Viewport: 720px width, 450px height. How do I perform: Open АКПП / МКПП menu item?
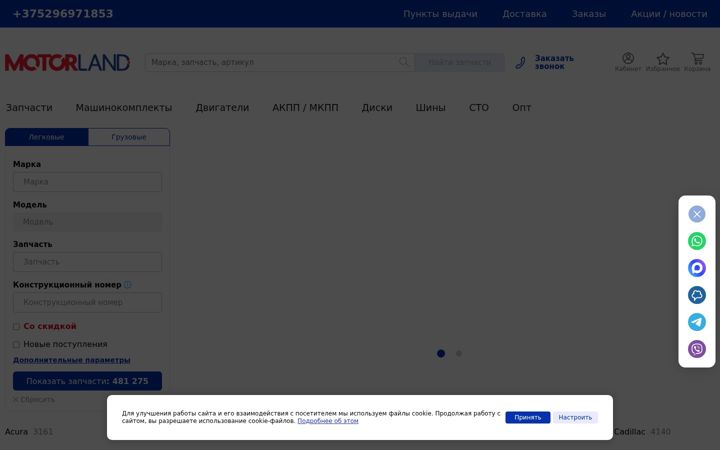(x=305, y=107)
